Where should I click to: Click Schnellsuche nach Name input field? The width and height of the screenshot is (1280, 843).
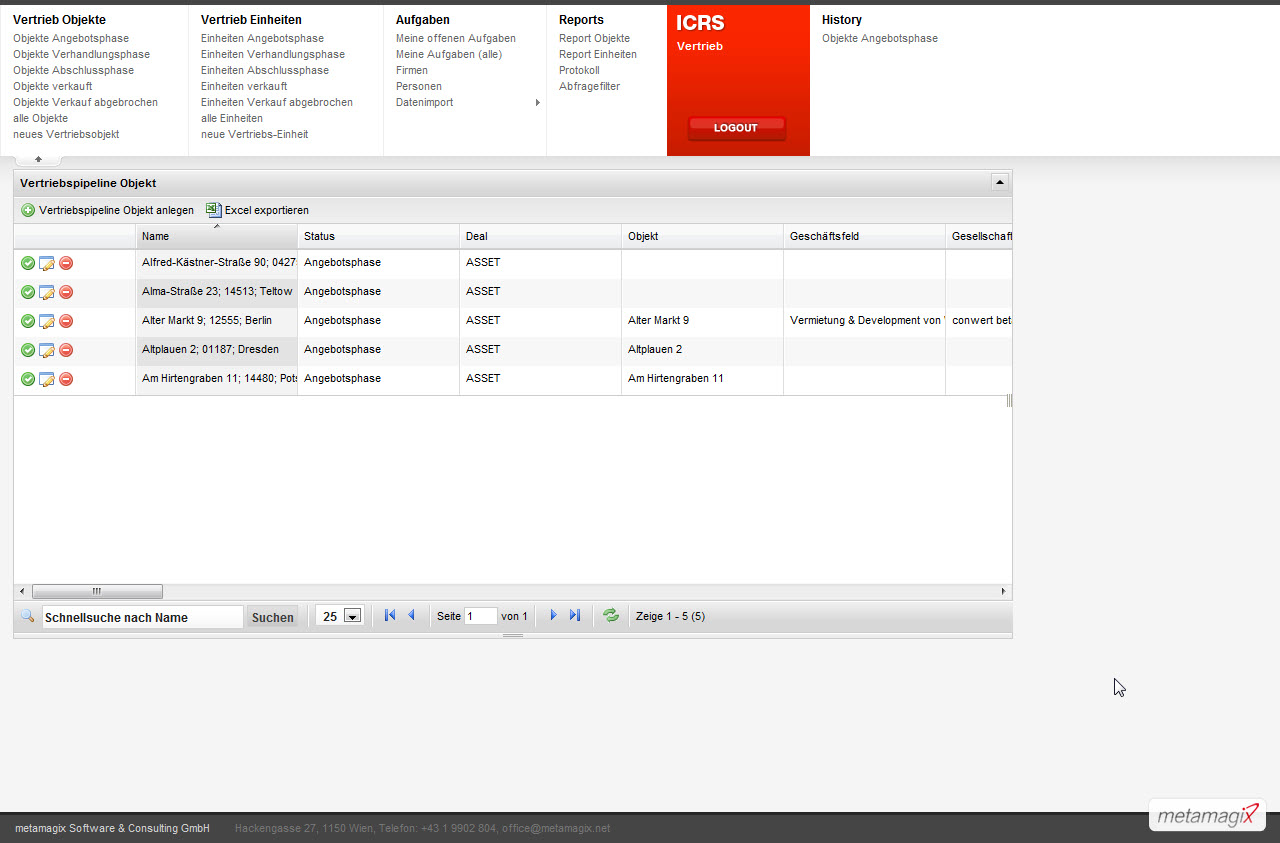coord(143,617)
